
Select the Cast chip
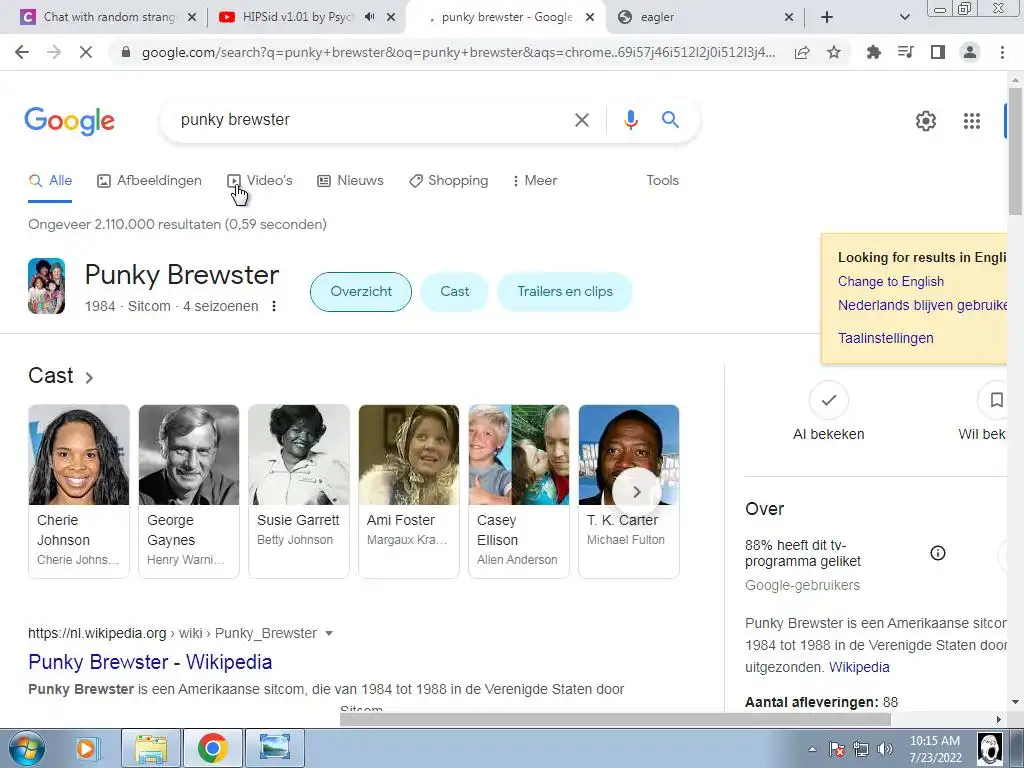click(x=455, y=292)
